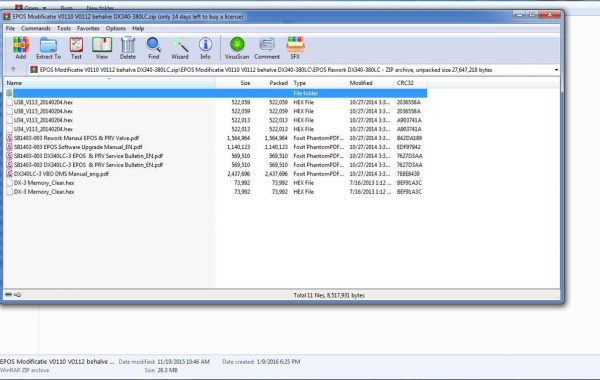This screenshot has width=600, height=380.
Task: Click the File folder type cell
Action: [x=306, y=93]
